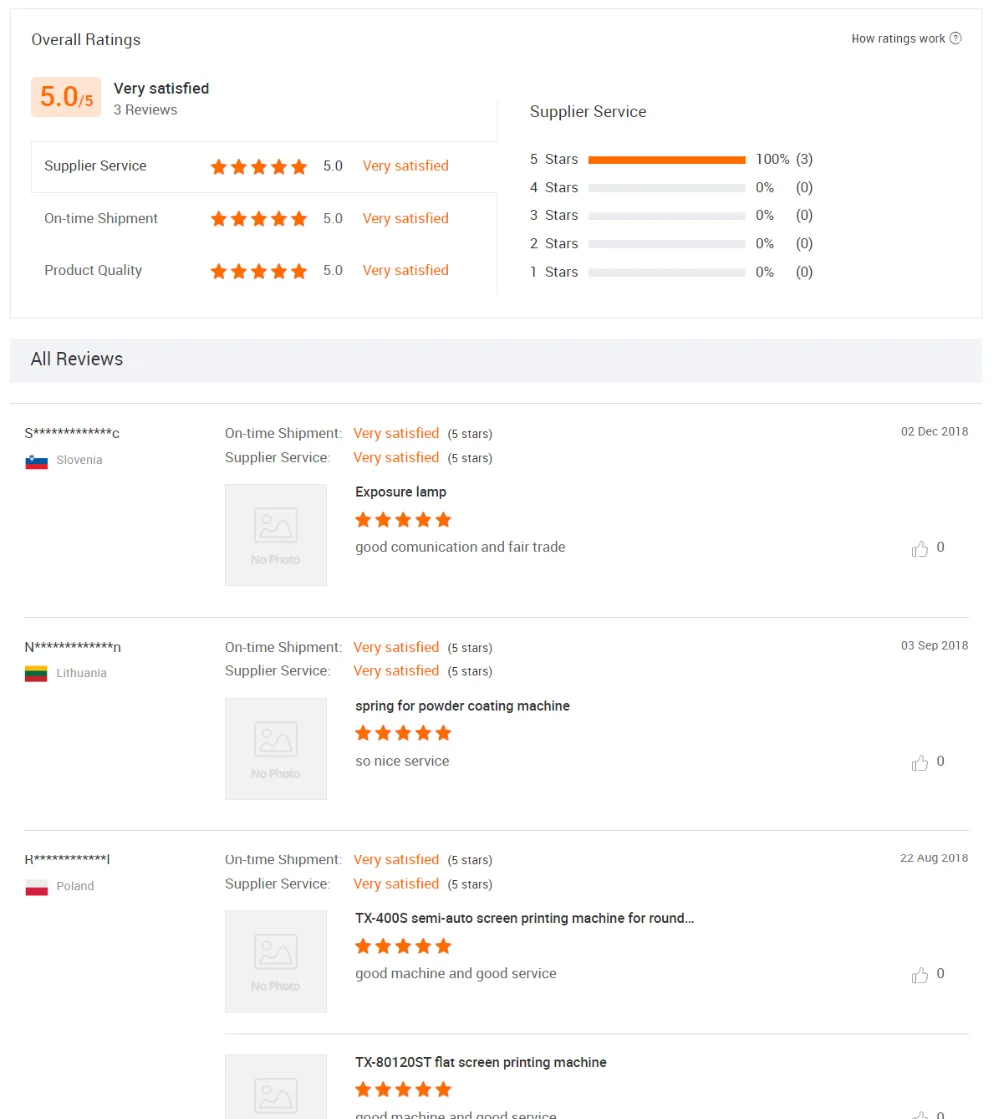This screenshot has height=1119, width=1000.
Task: Open the How ratings work link
Action: 898,39
